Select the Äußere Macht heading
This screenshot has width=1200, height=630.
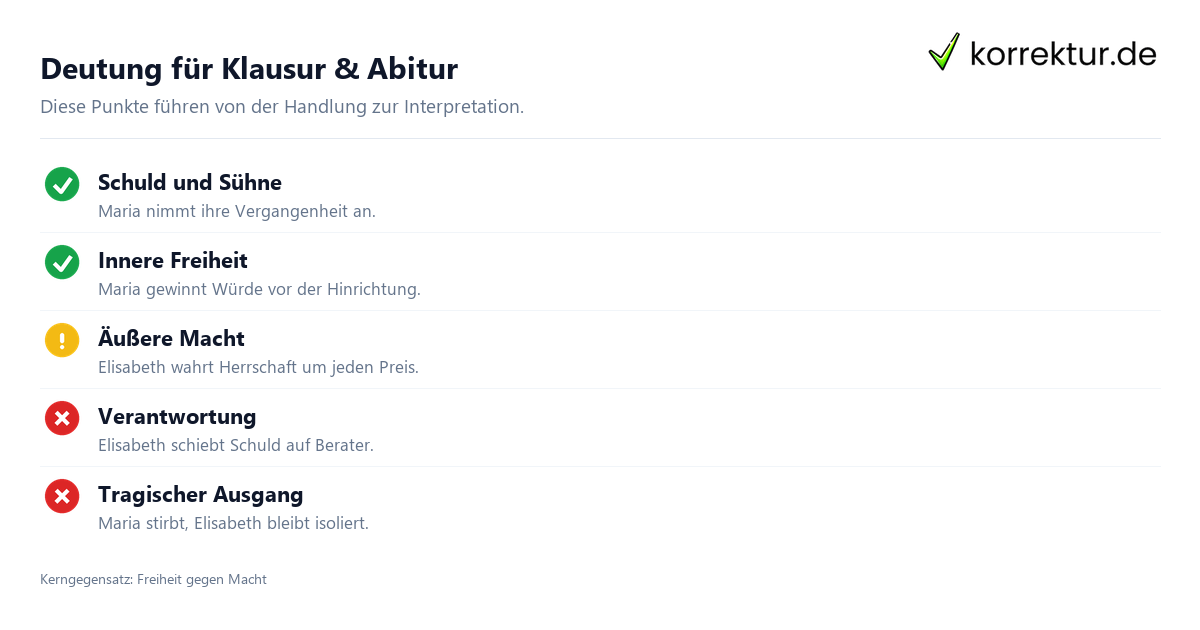[171, 339]
